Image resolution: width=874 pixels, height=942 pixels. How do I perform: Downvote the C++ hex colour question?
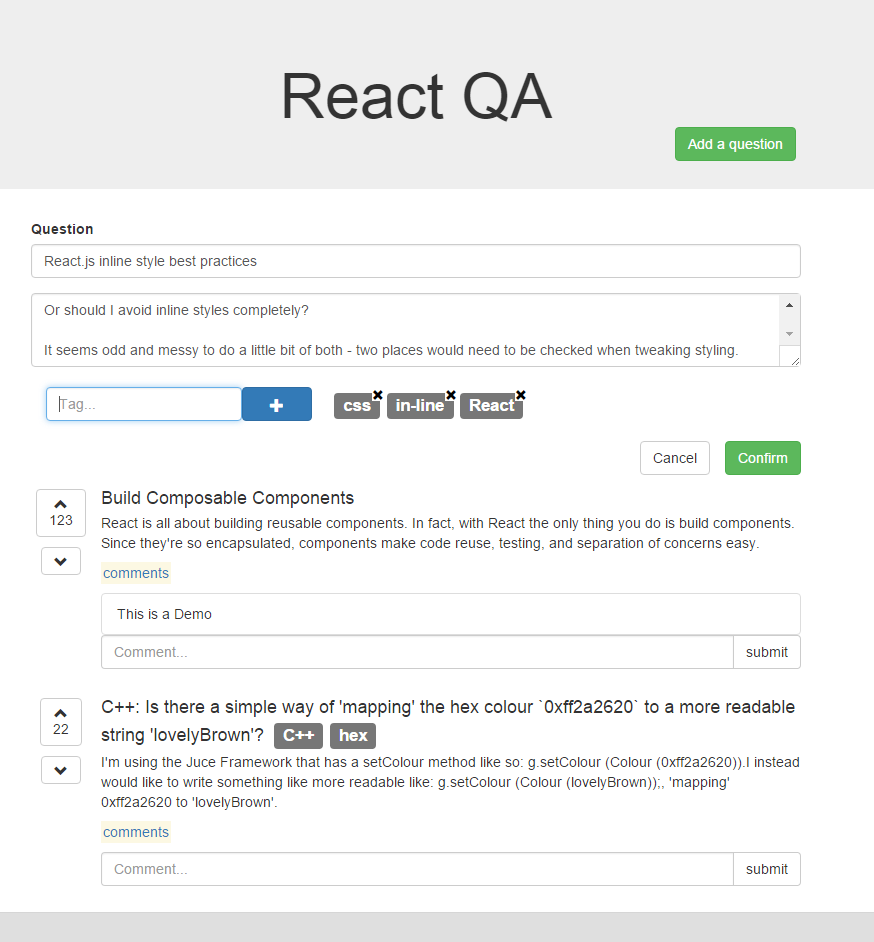(61, 770)
